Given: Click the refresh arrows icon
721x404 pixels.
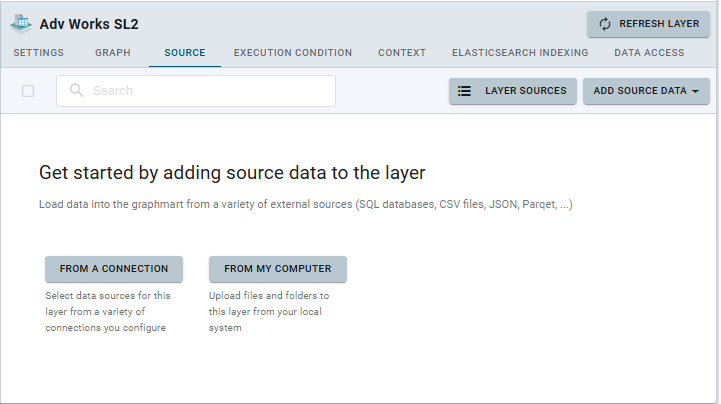Looking at the screenshot, I should click(605, 24).
